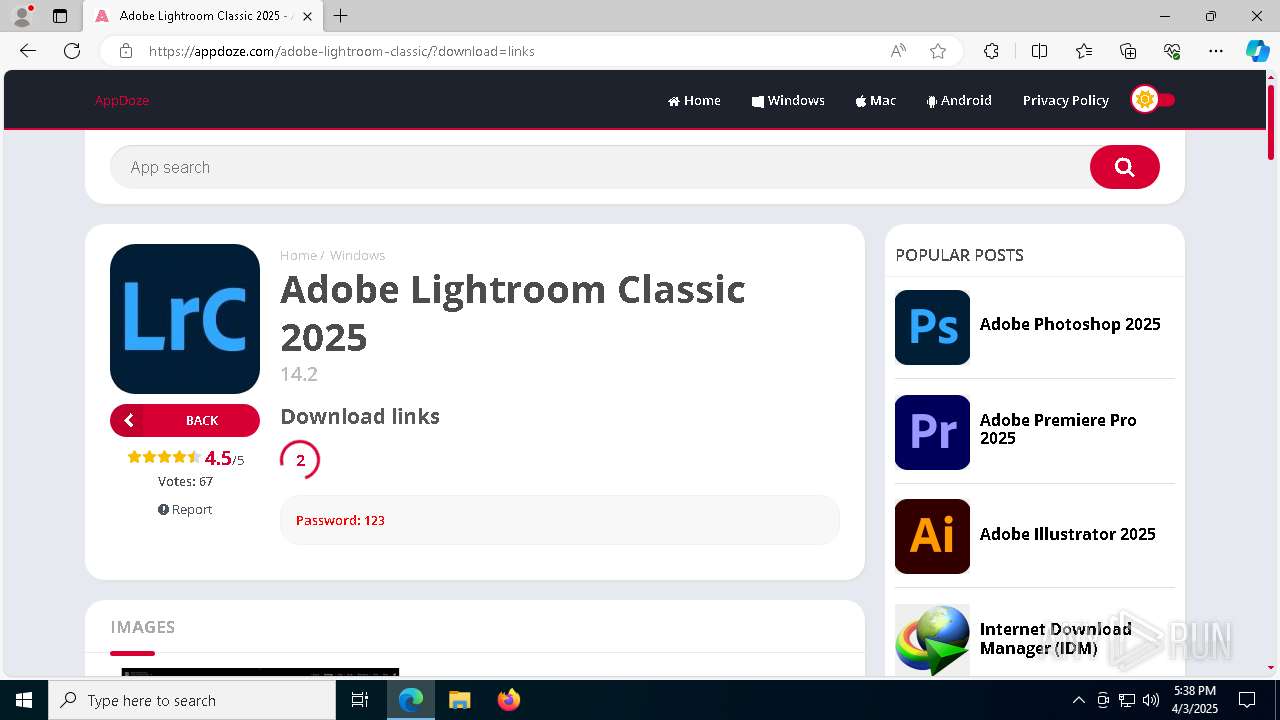Click the Adobe Illustrator Ai icon
The width and height of the screenshot is (1280, 720).
(x=932, y=536)
